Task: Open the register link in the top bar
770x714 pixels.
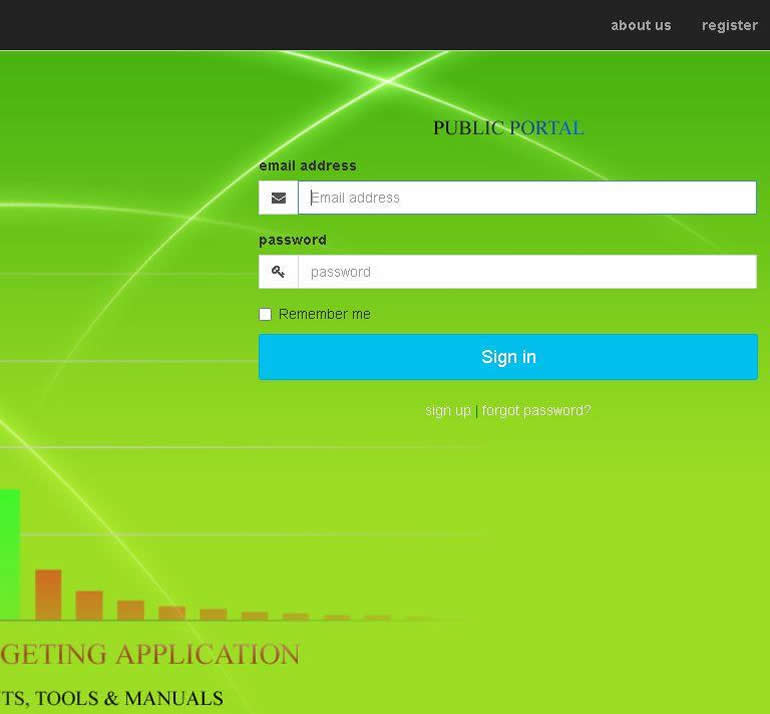Action: [x=729, y=25]
